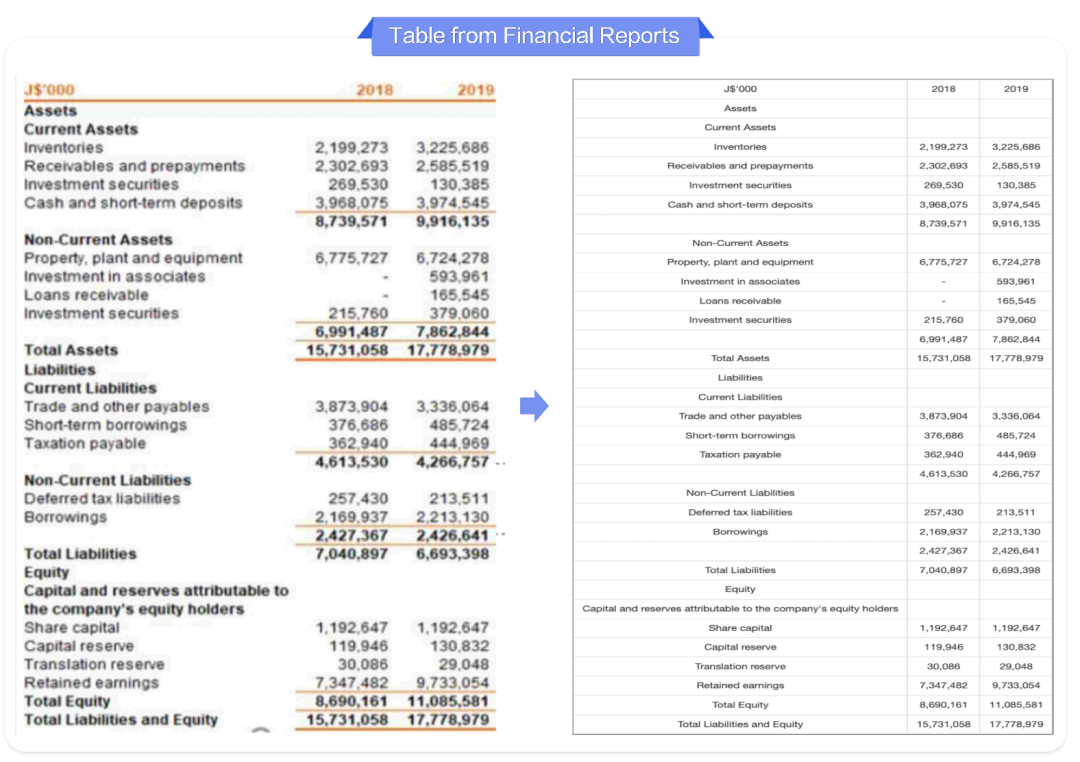Image resolution: width=1080 pixels, height=762 pixels.
Task: Select Retained earnings 2019 value in right table
Action: pyautogui.click(x=1015, y=685)
